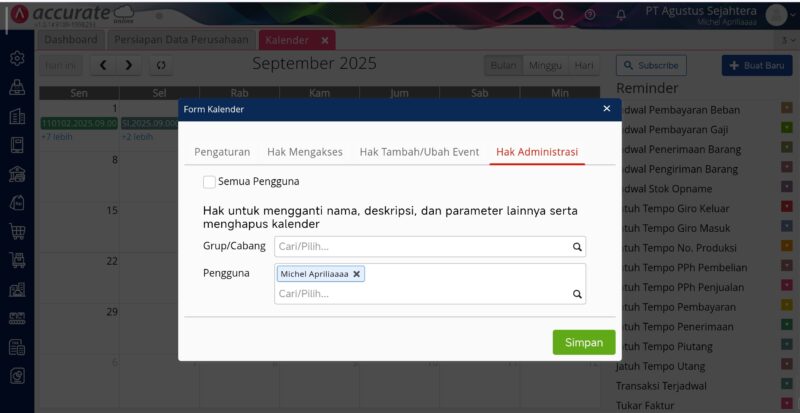Toggle the Jadwal Pembayaran Gaji reminder checkbox
Viewport: 800px width, 413px height.
coord(786,128)
